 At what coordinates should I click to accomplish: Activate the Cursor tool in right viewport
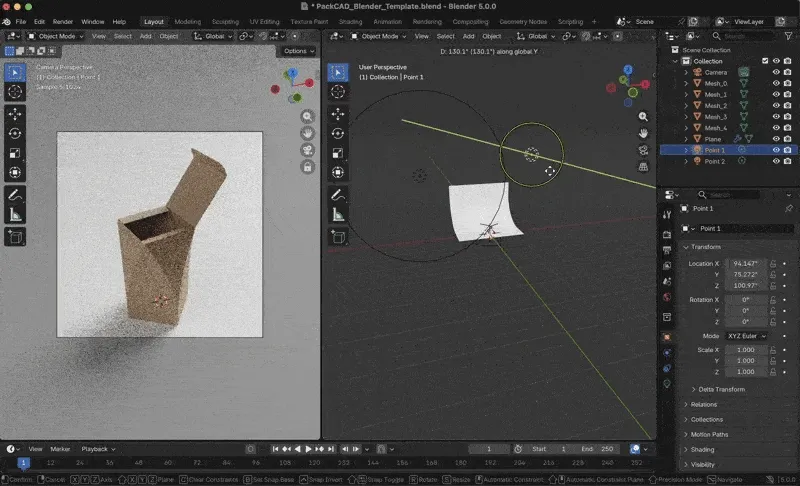pyautogui.click(x=337, y=91)
